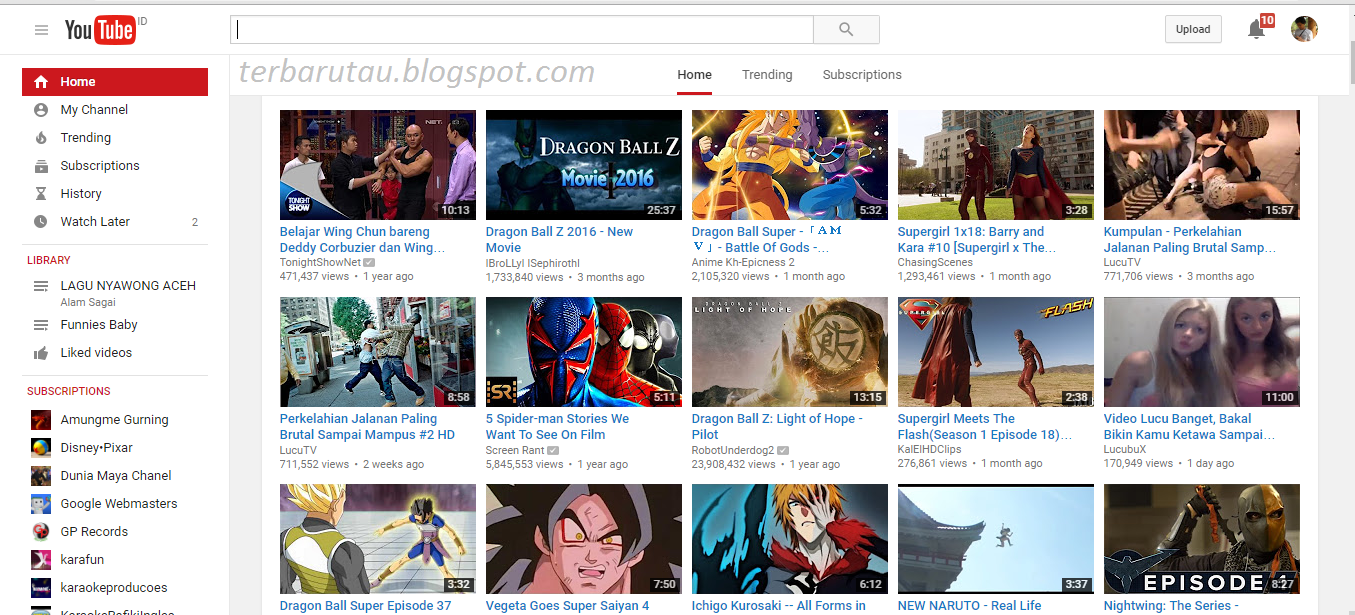Open the Perkelahian Jalanan #2 HD thumbnail
The image size is (1355, 615).
(378, 352)
